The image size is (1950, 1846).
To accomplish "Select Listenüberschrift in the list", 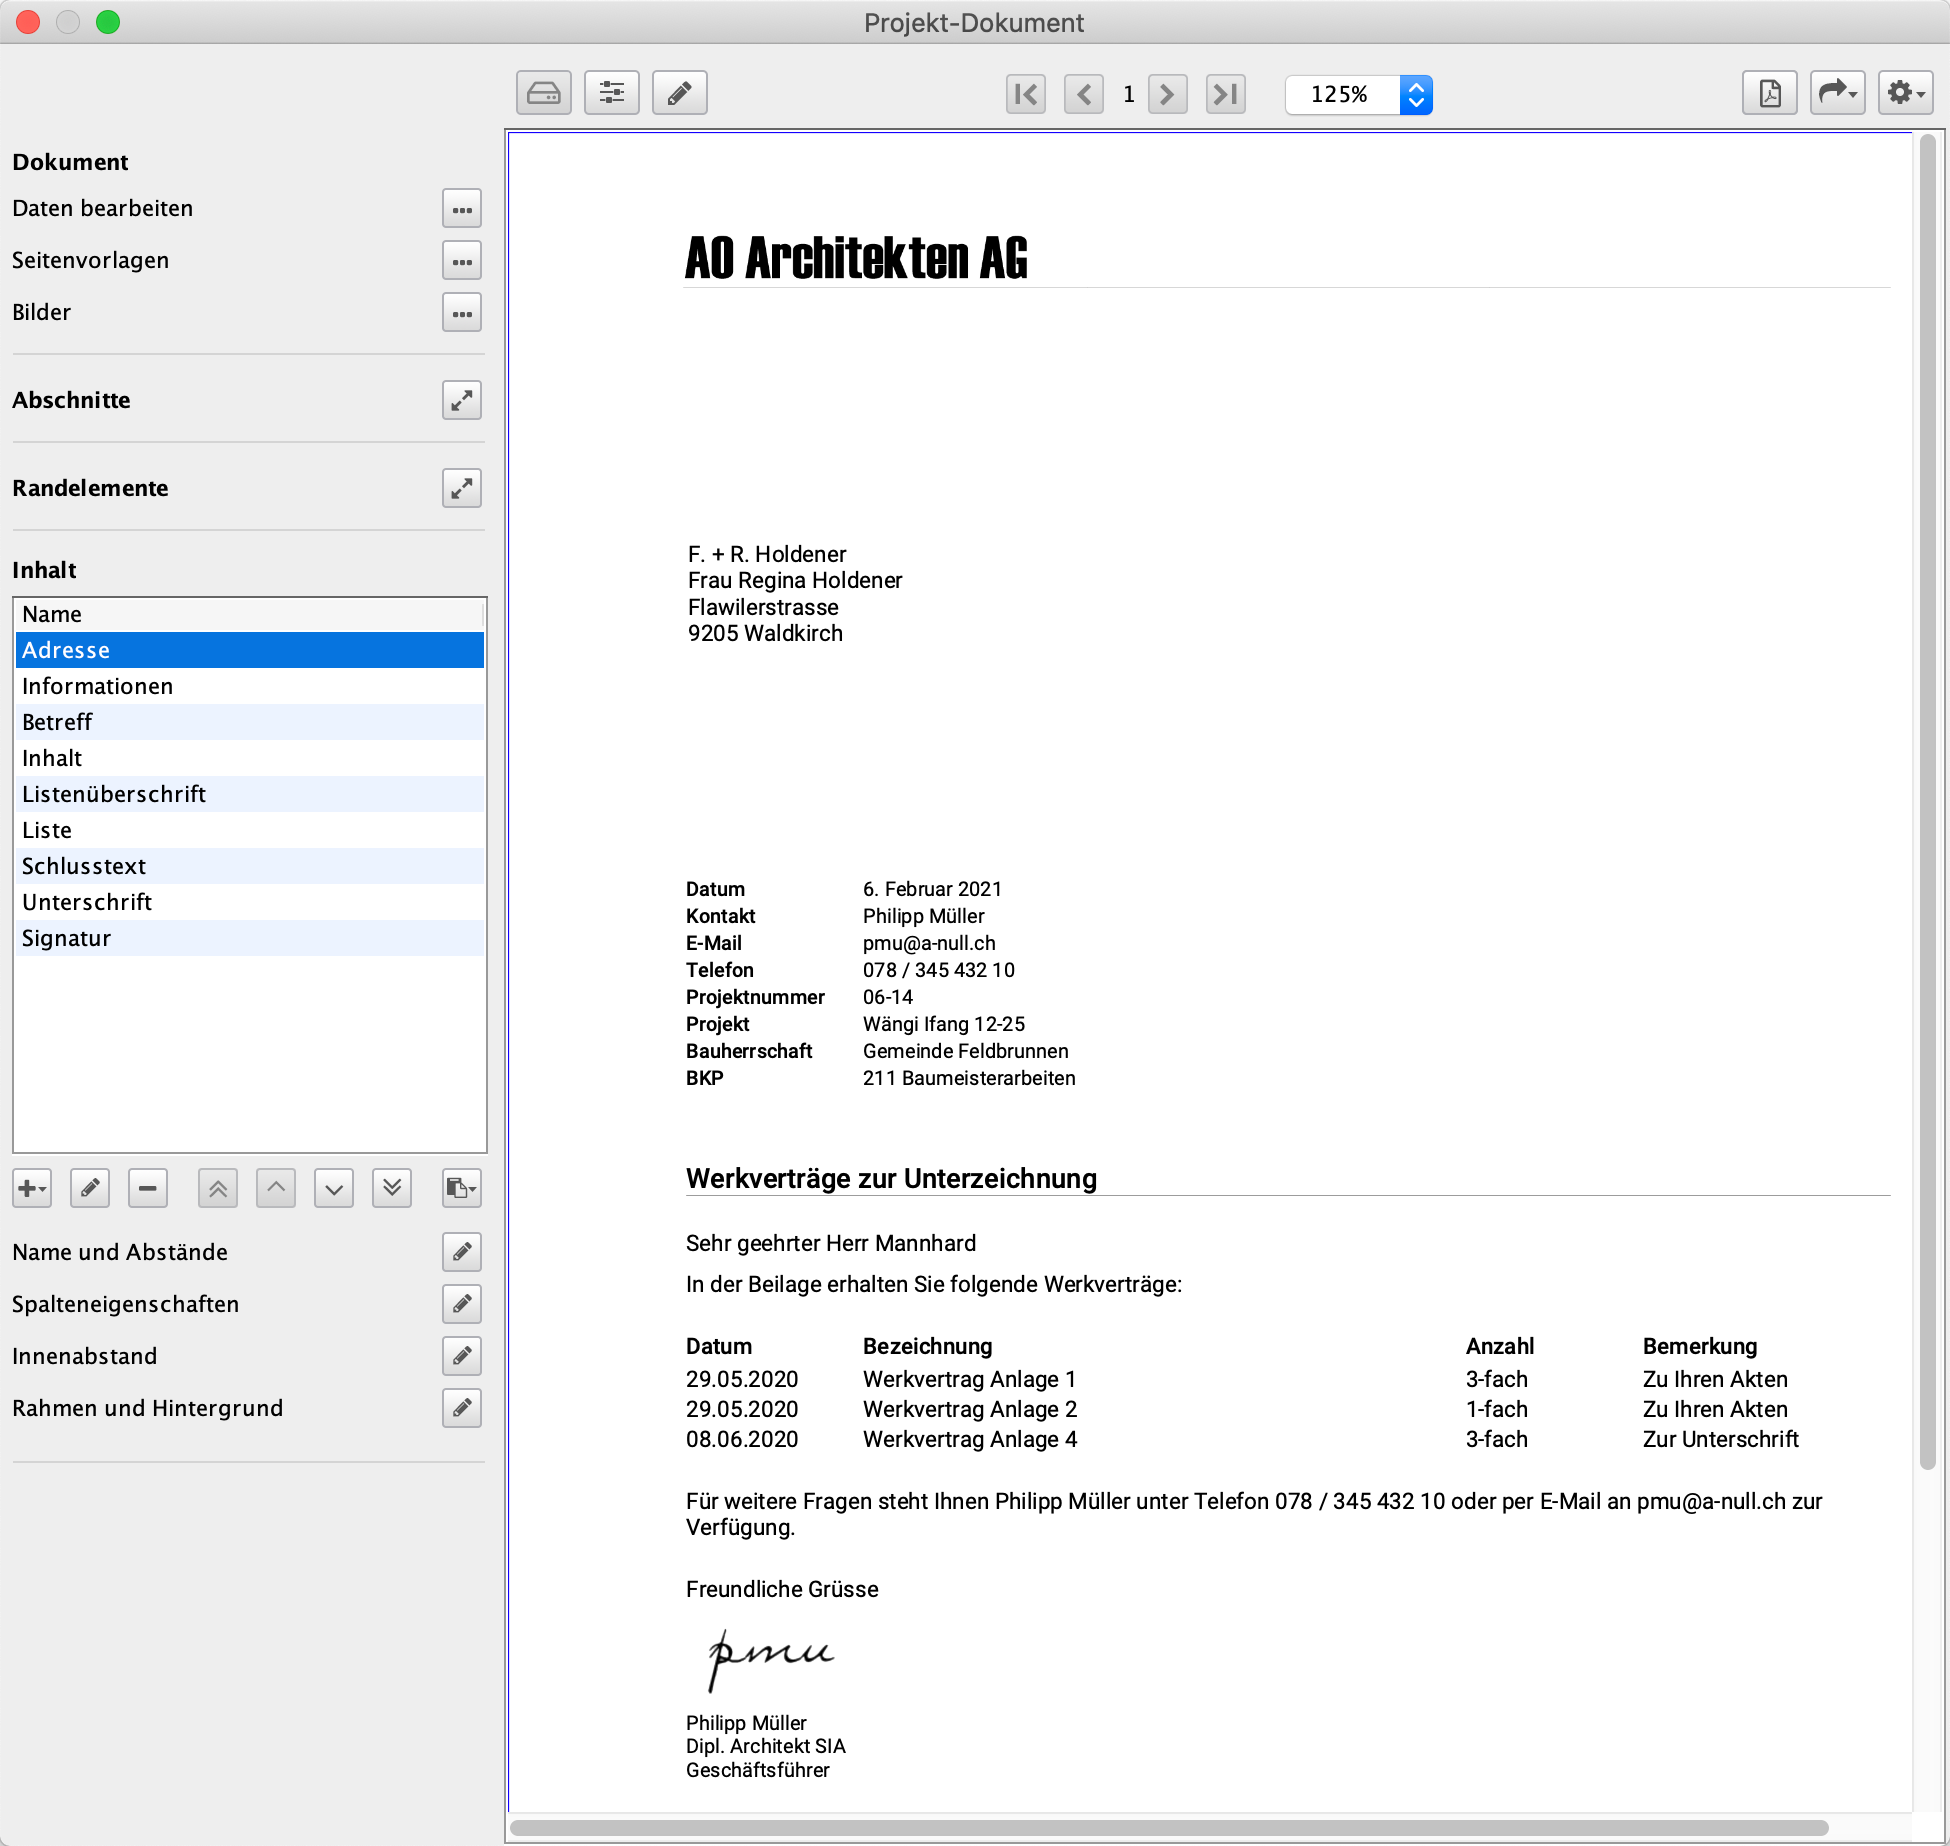I will tap(249, 794).
